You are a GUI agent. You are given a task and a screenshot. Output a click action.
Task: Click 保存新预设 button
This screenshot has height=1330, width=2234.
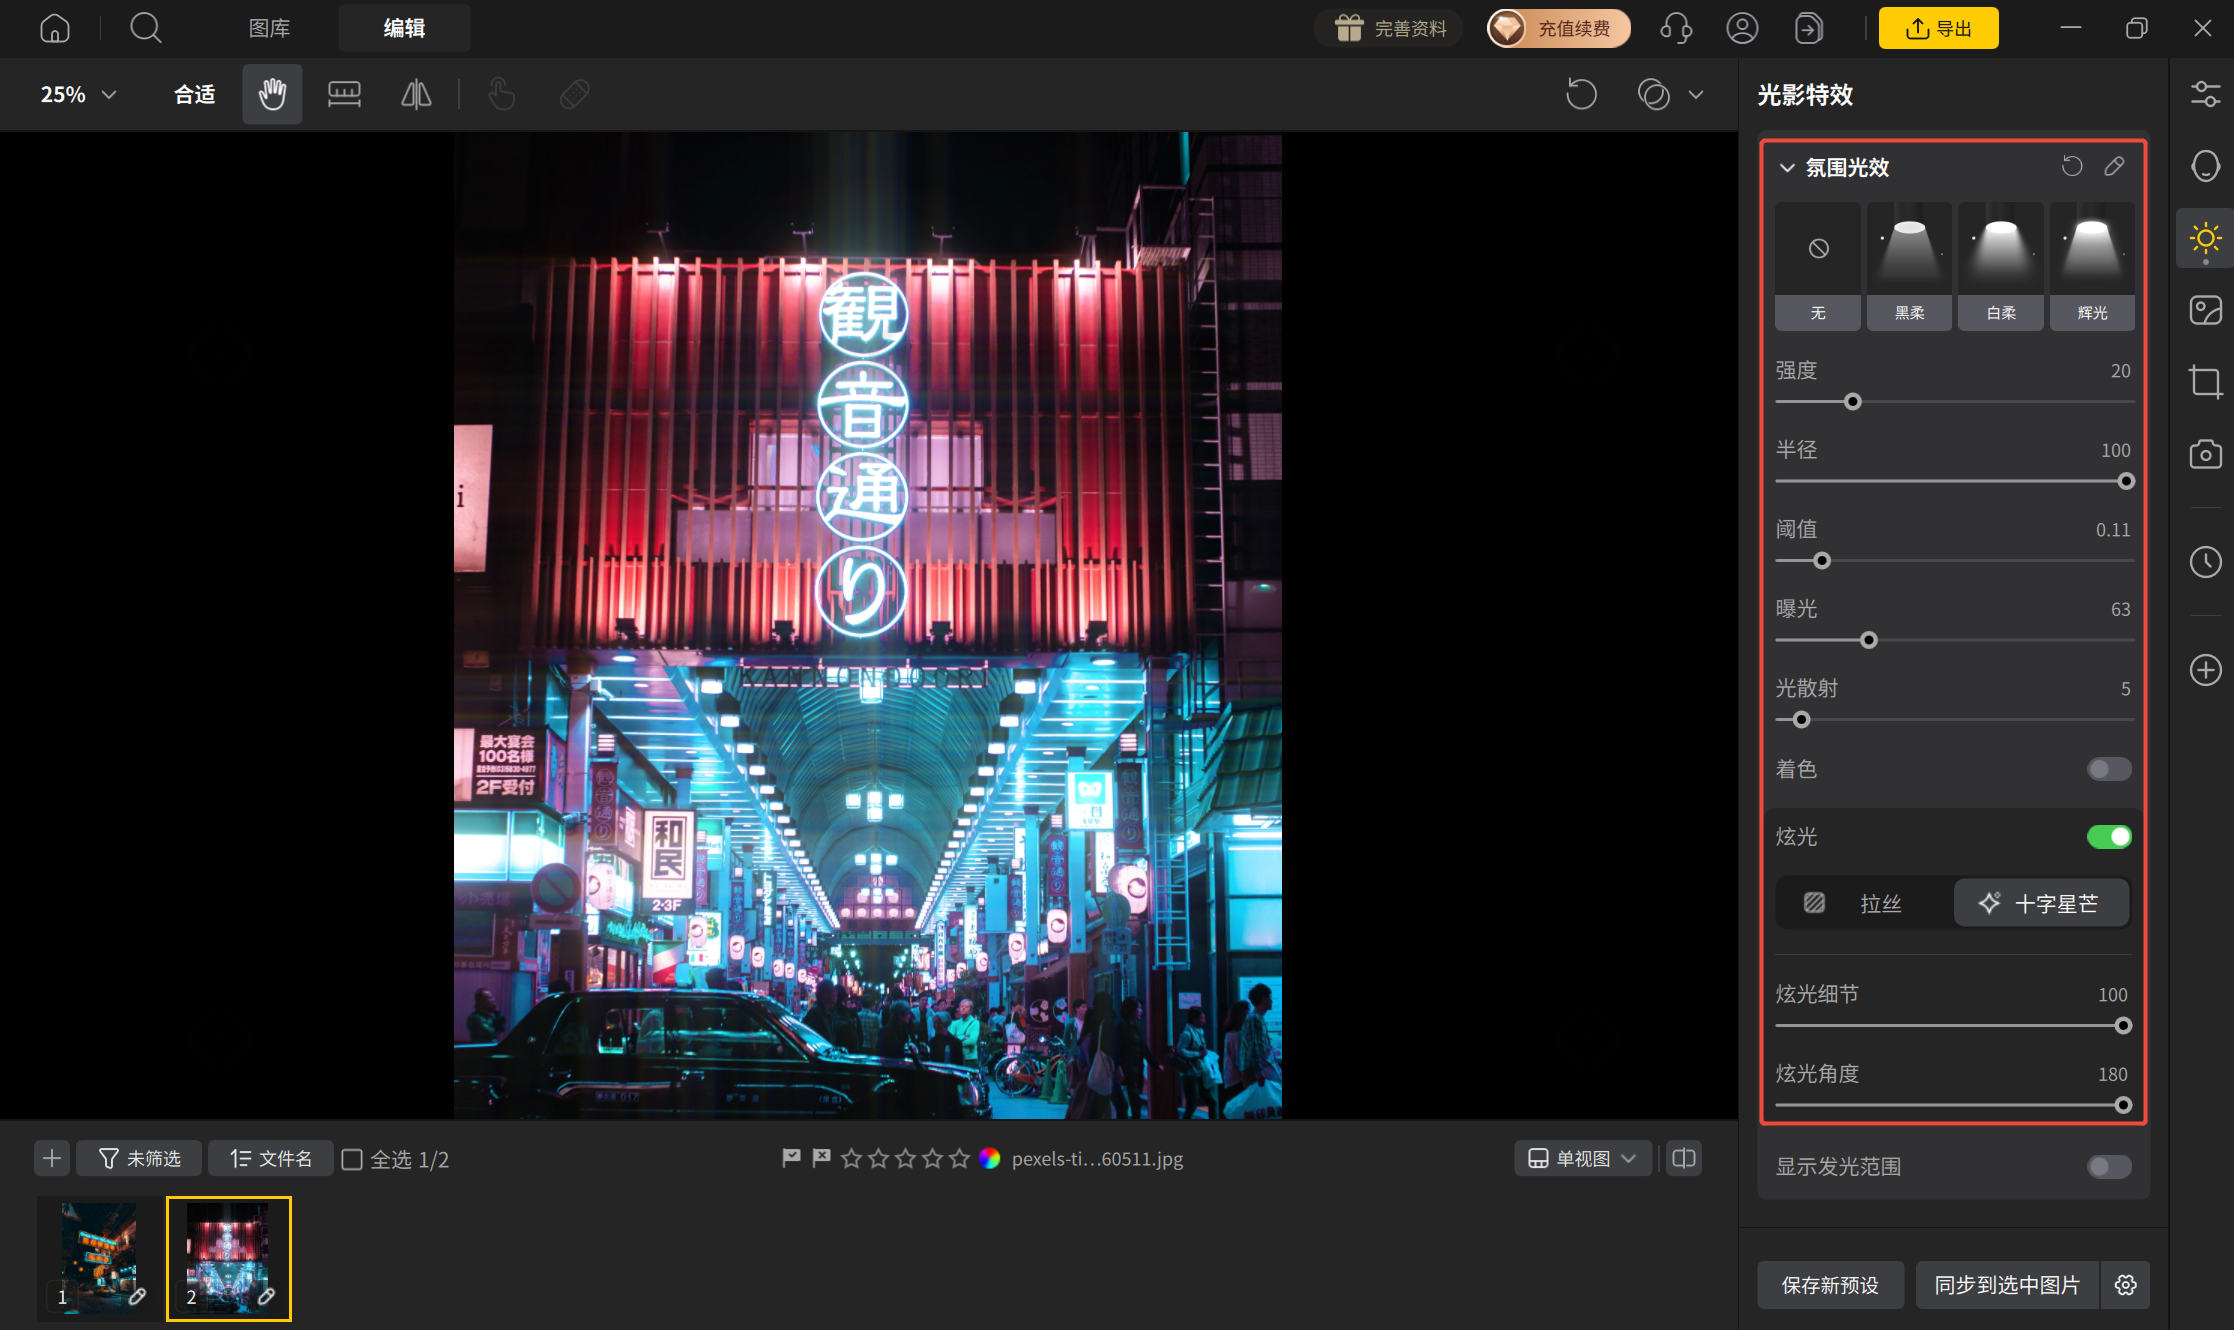pos(1830,1285)
